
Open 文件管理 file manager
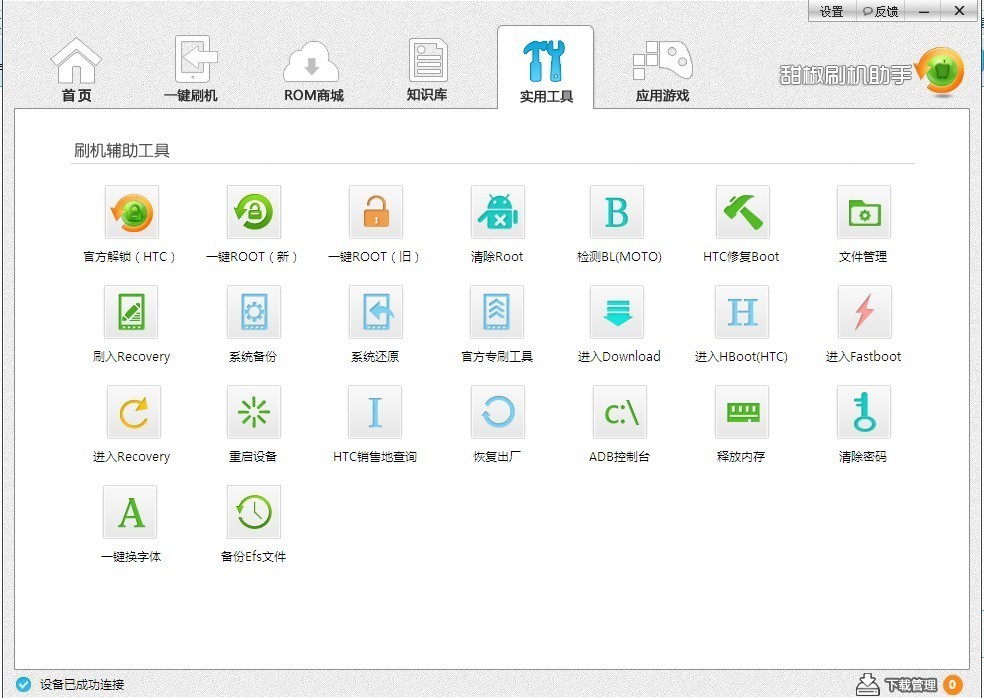click(x=864, y=212)
